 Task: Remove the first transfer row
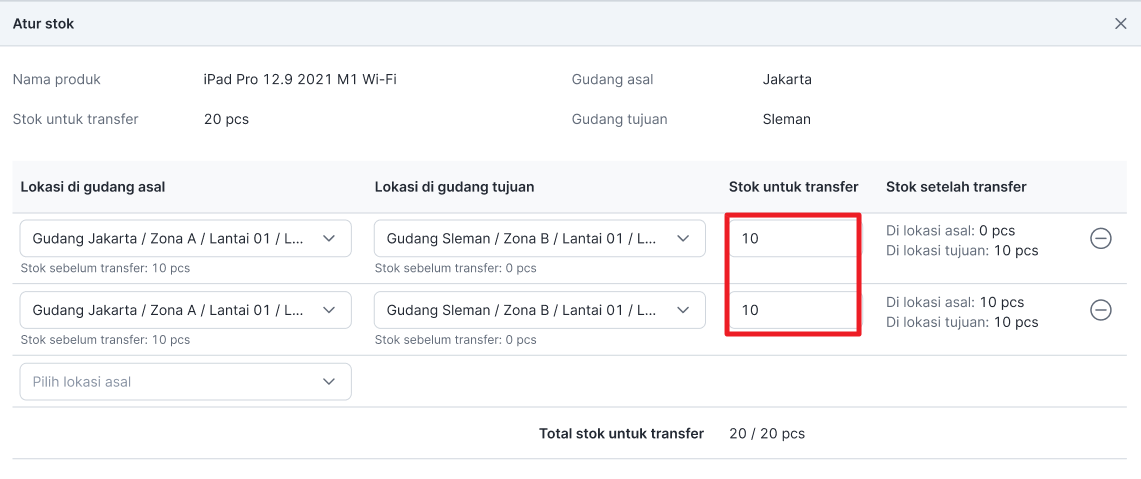click(x=1100, y=239)
